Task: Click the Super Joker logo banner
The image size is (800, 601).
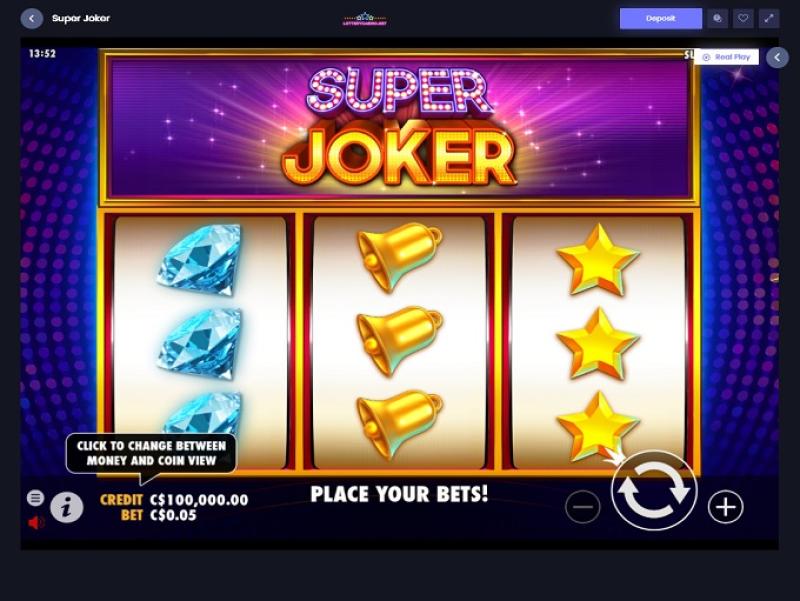Action: click(399, 127)
